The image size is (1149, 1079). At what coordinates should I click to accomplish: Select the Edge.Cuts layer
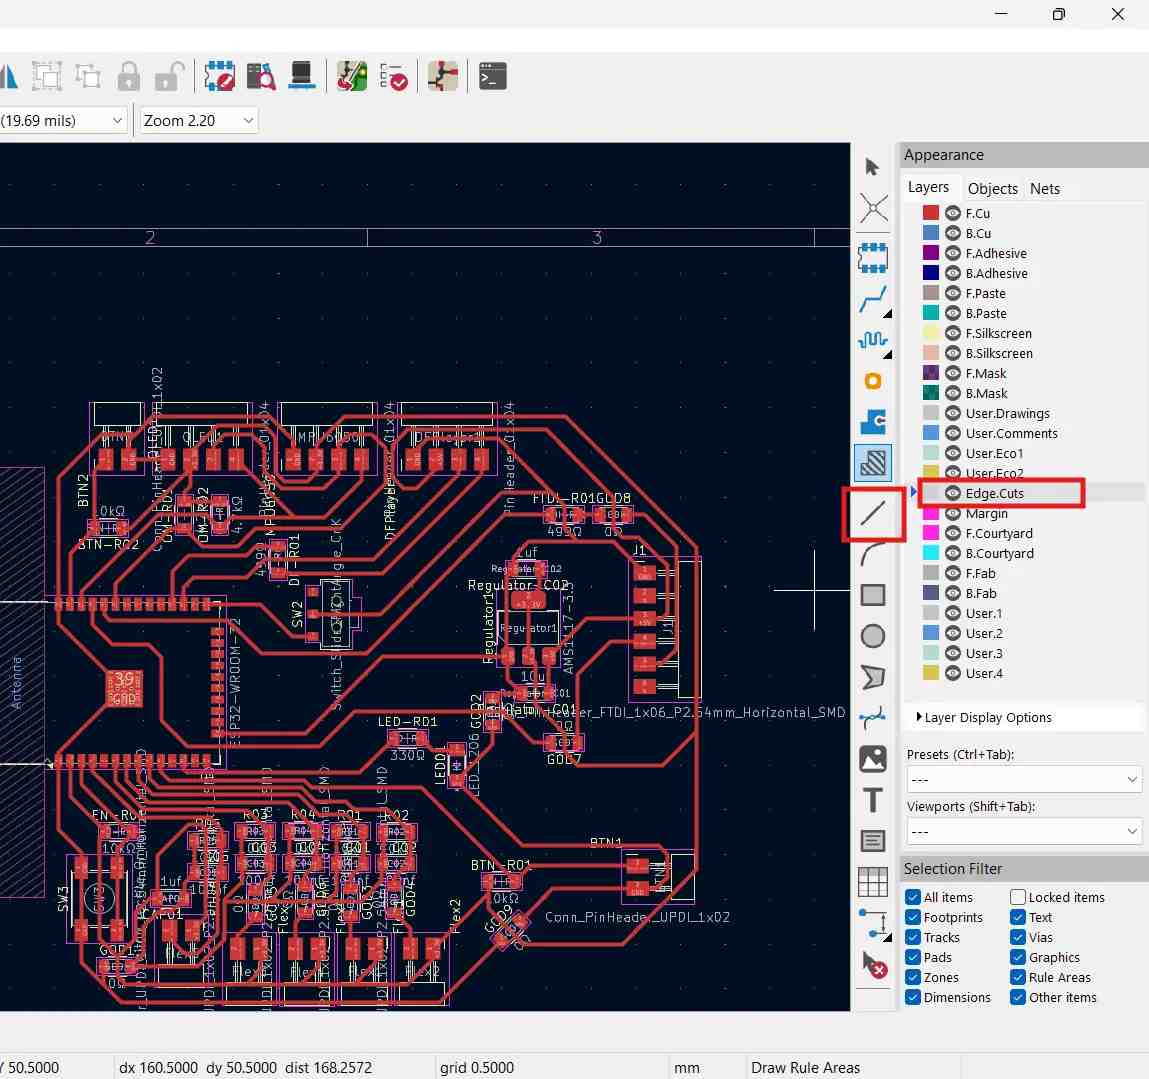994,493
